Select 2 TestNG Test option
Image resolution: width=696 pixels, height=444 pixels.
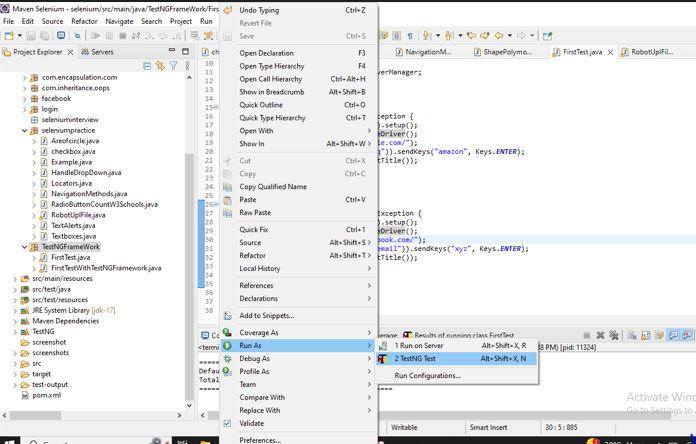pyautogui.click(x=456, y=358)
